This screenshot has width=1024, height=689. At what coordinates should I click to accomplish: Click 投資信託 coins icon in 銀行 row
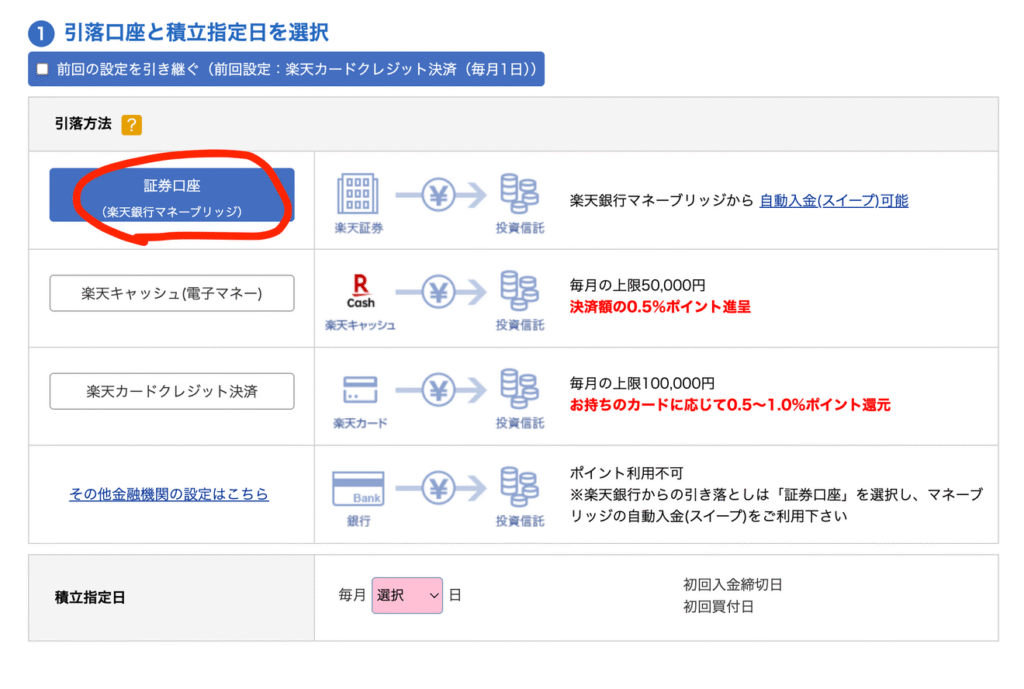point(519,487)
